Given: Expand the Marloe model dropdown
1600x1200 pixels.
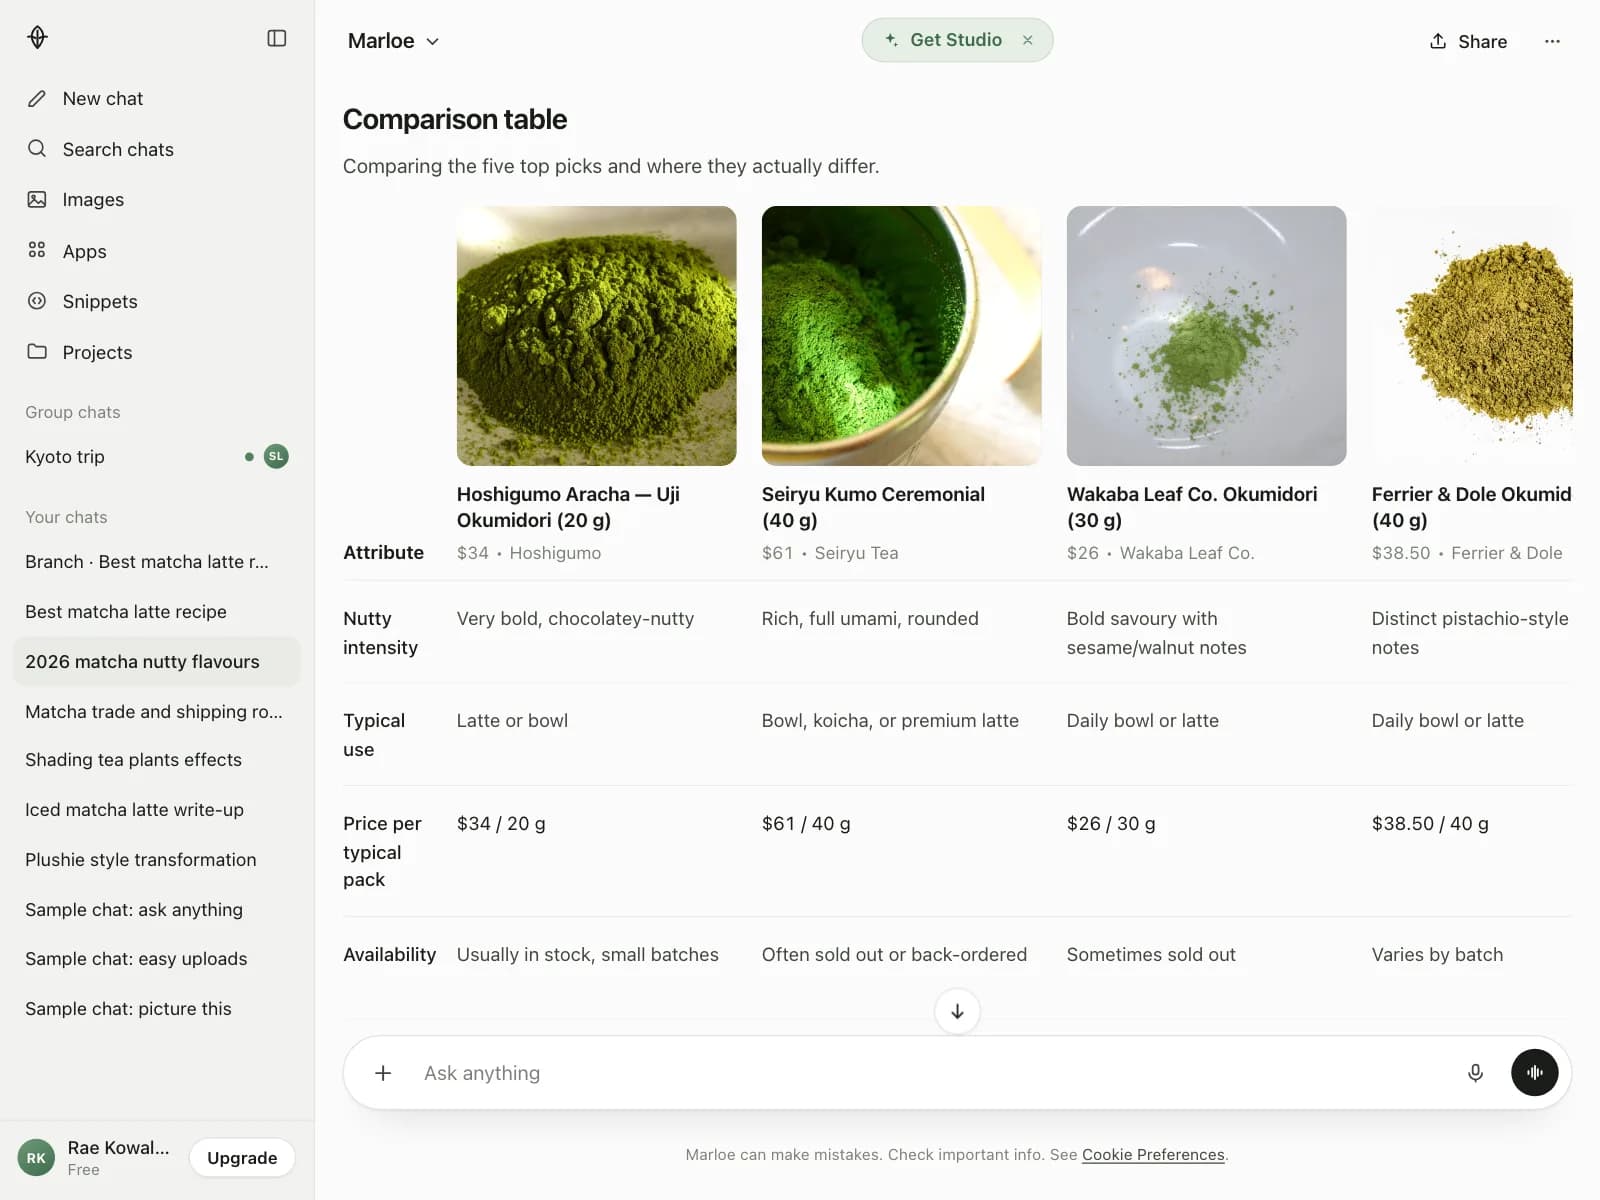Looking at the screenshot, I should [393, 41].
